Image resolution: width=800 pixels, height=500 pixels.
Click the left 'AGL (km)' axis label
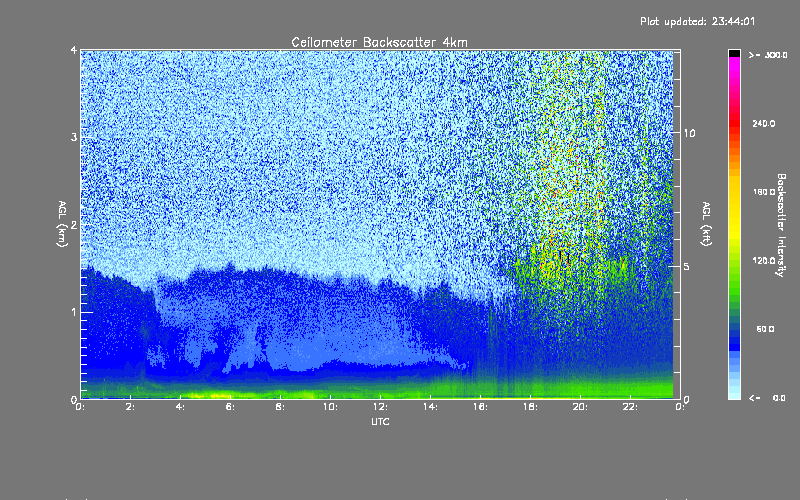(x=62, y=223)
